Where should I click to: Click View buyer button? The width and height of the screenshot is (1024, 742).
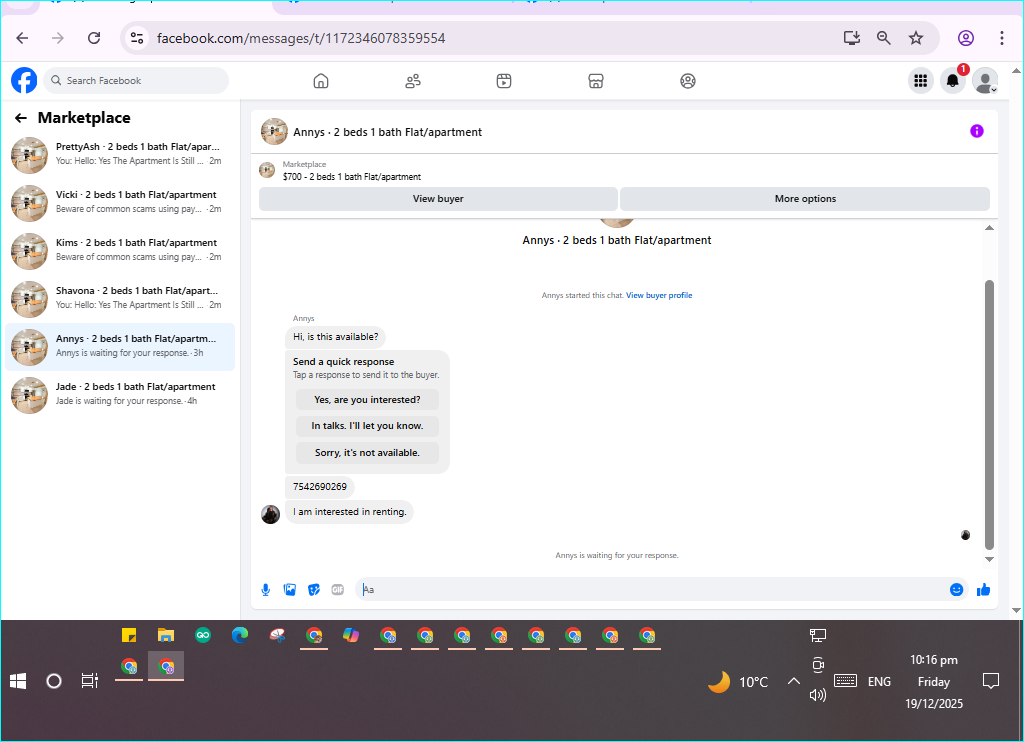pyautogui.click(x=438, y=199)
